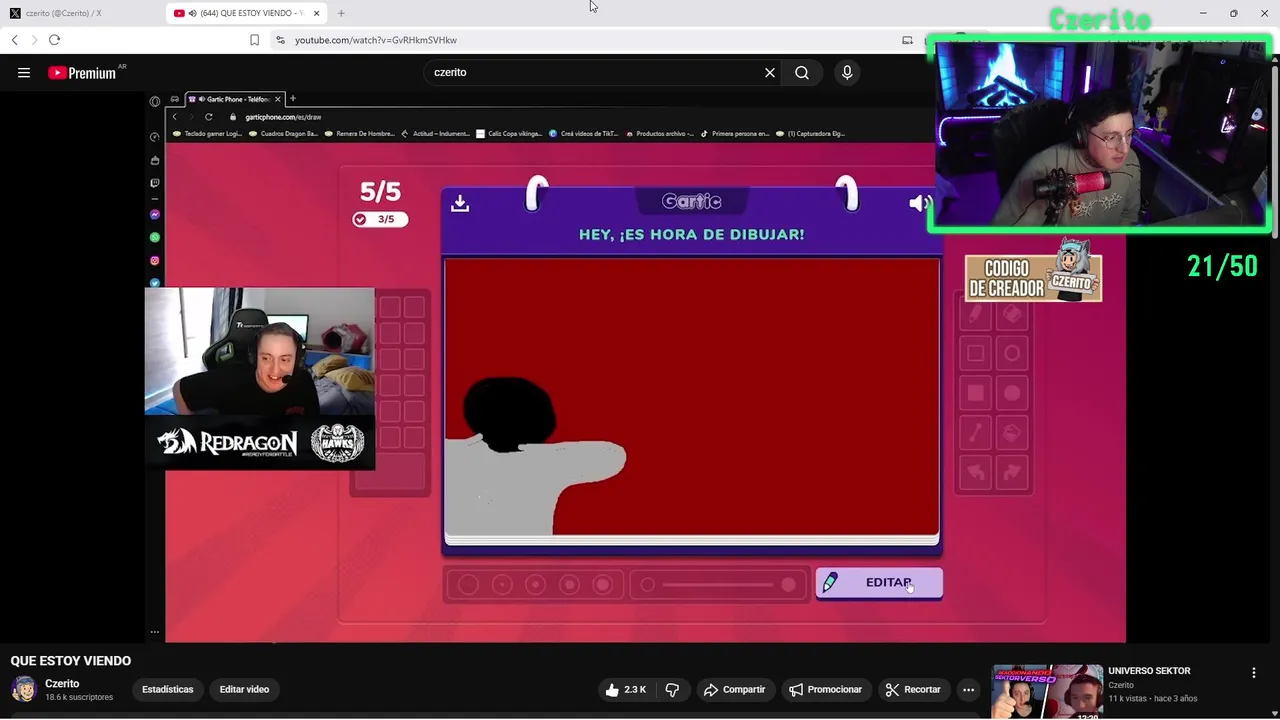
Task: Like the video with 2.3 K likes
Action: tap(626, 689)
